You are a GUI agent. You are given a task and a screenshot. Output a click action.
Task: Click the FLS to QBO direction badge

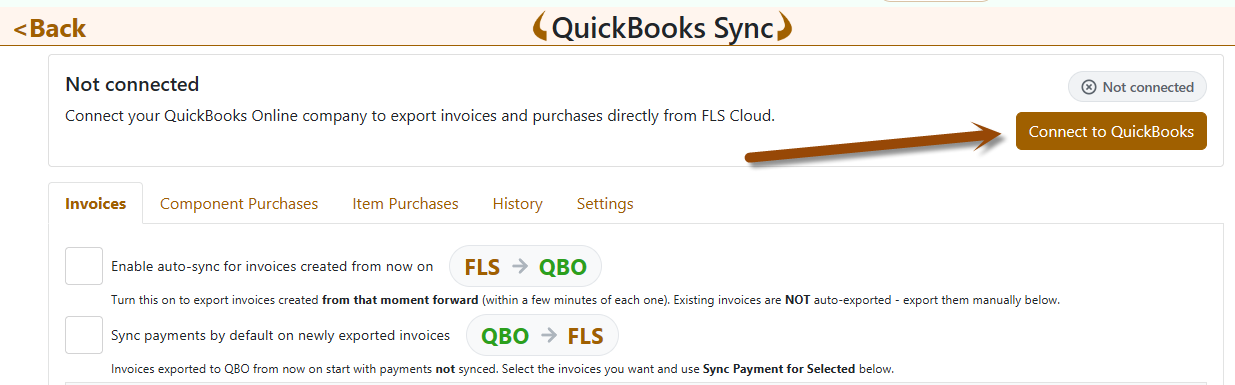point(525,267)
